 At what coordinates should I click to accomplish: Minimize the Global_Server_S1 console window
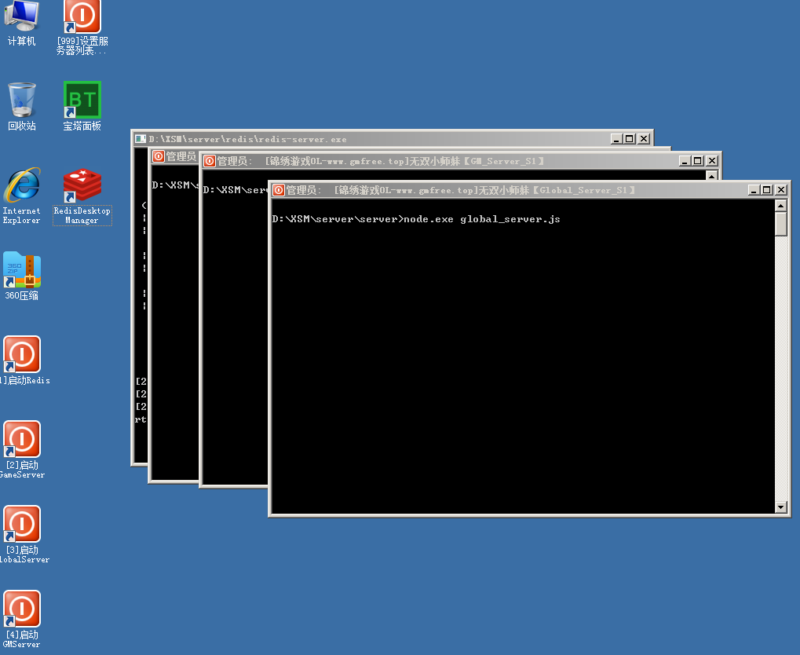(752, 190)
